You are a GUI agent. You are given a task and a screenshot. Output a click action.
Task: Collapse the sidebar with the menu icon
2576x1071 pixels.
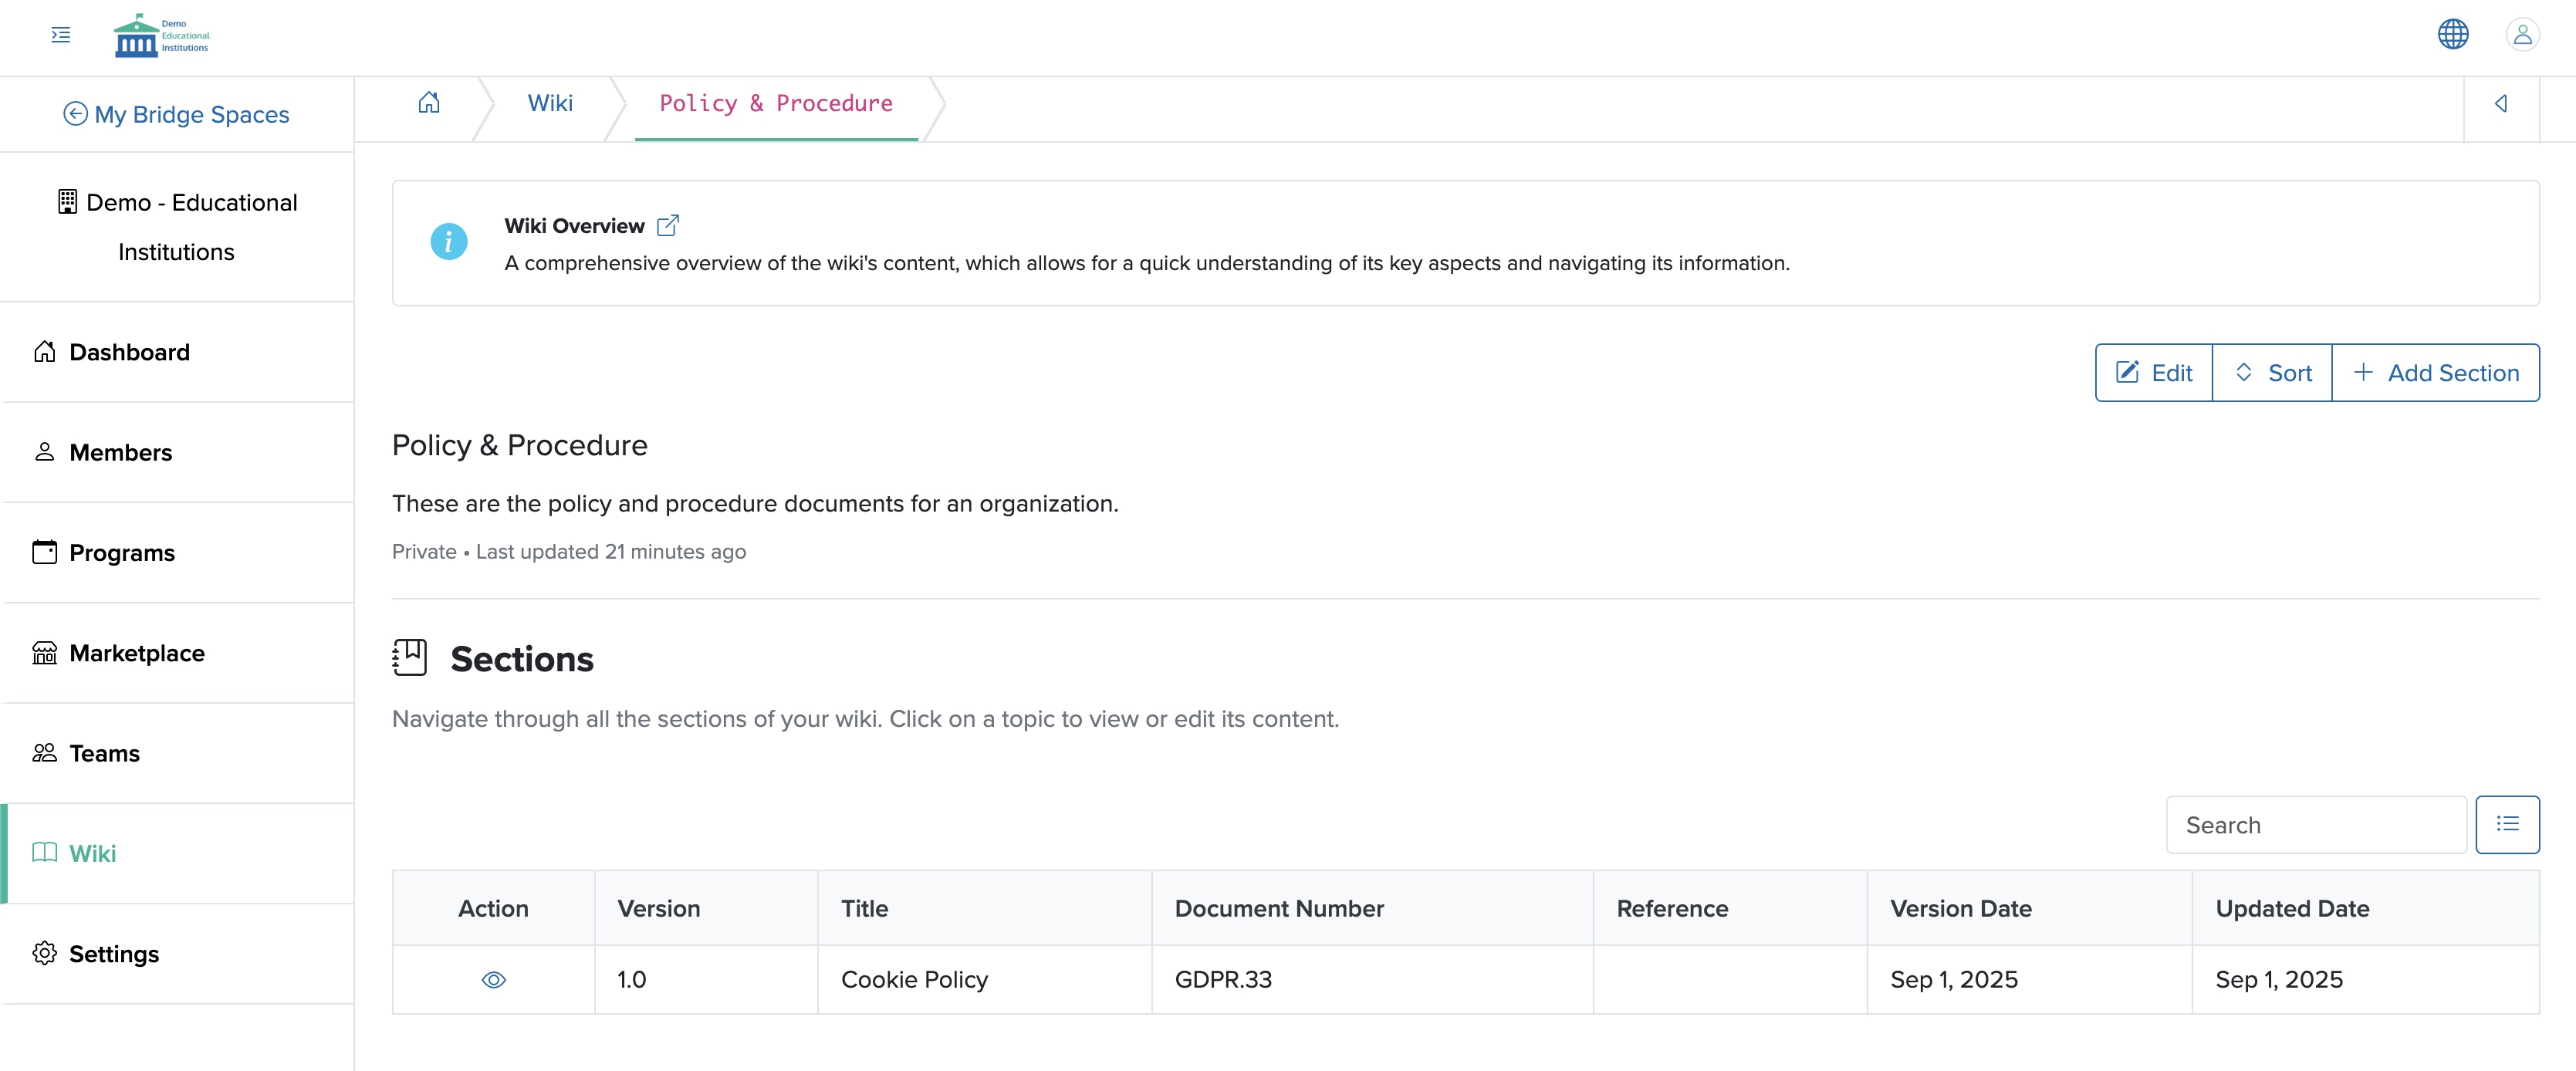61,35
